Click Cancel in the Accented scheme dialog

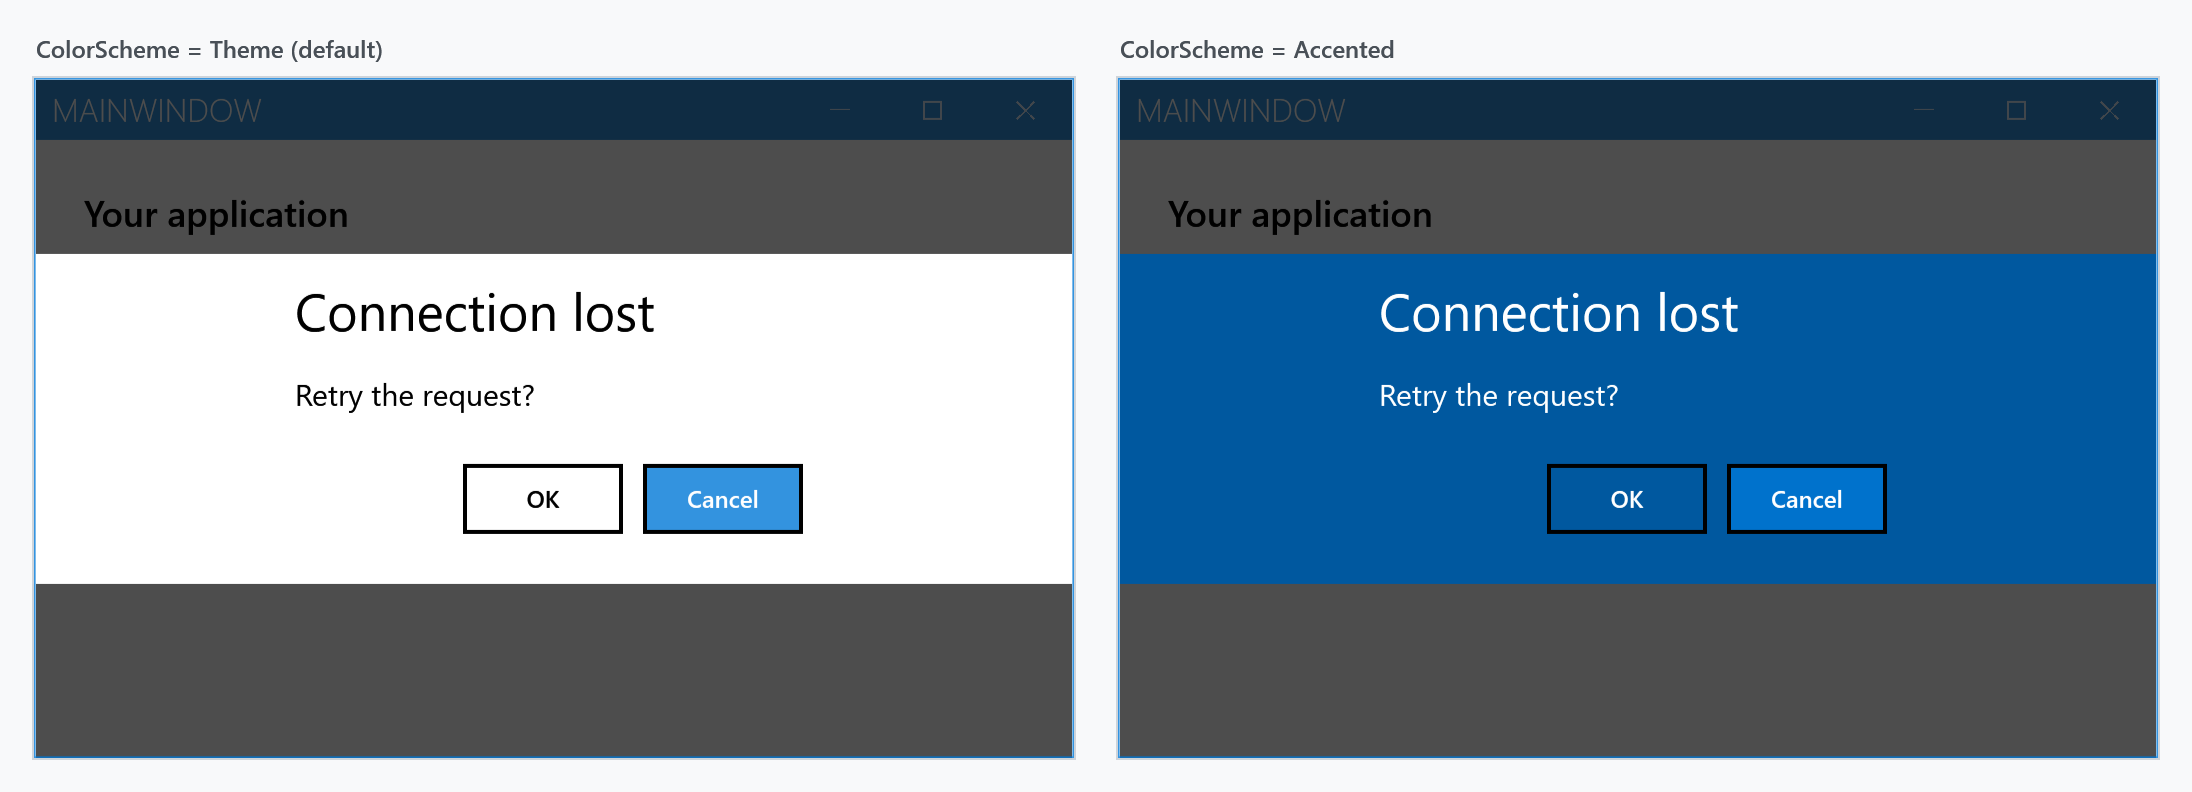(x=1807, y=499)
